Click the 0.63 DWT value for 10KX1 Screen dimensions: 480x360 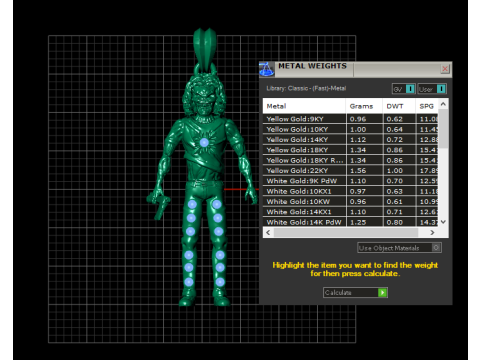click(395, 191)
